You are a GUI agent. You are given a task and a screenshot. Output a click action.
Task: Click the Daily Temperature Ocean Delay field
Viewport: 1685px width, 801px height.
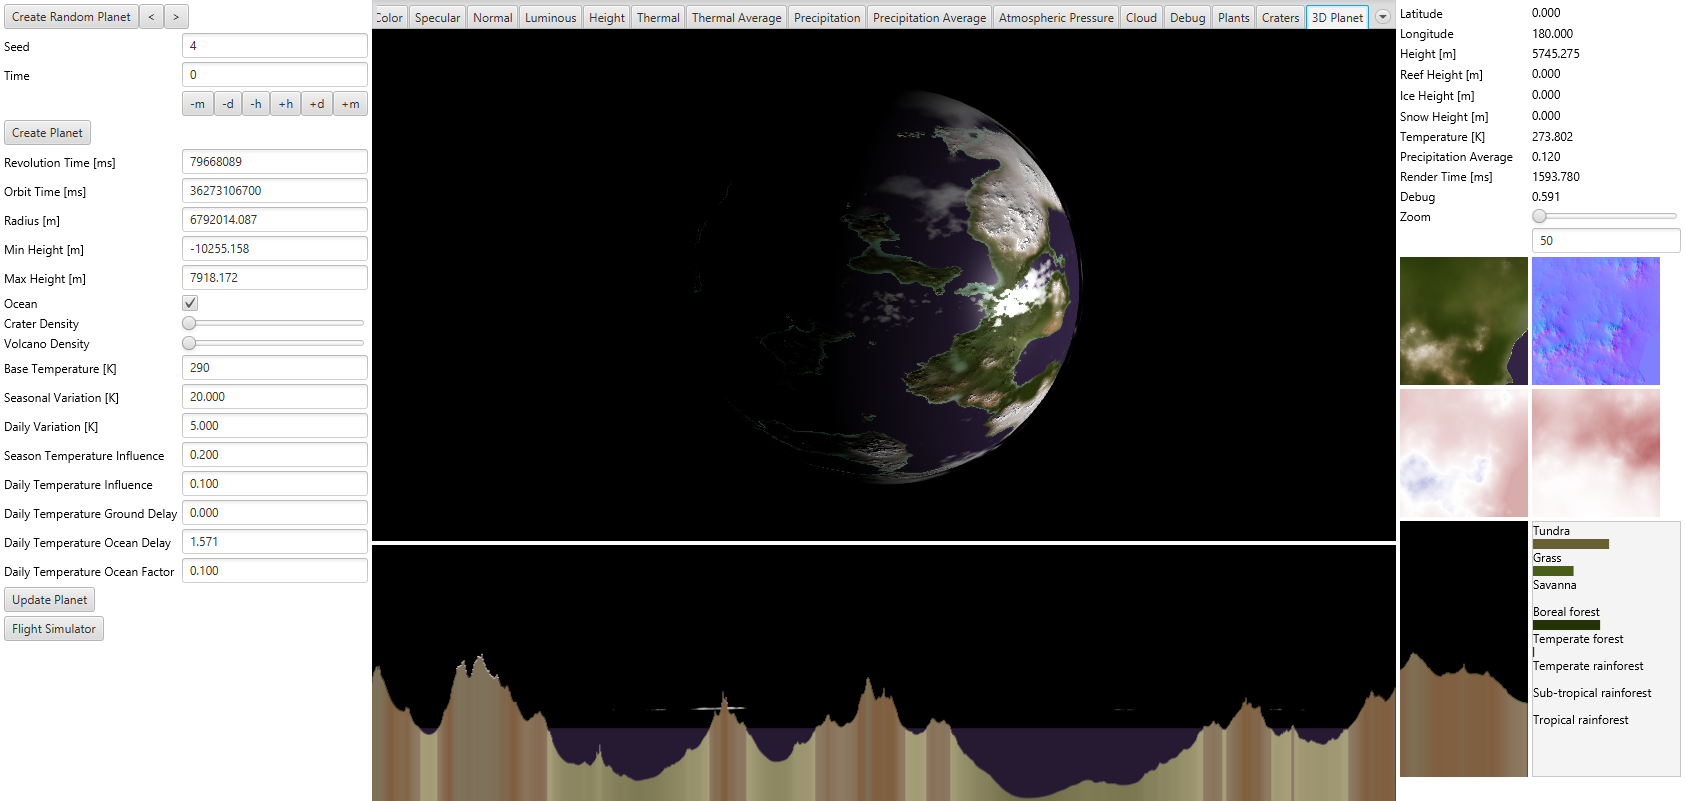[x=274, y=542]
